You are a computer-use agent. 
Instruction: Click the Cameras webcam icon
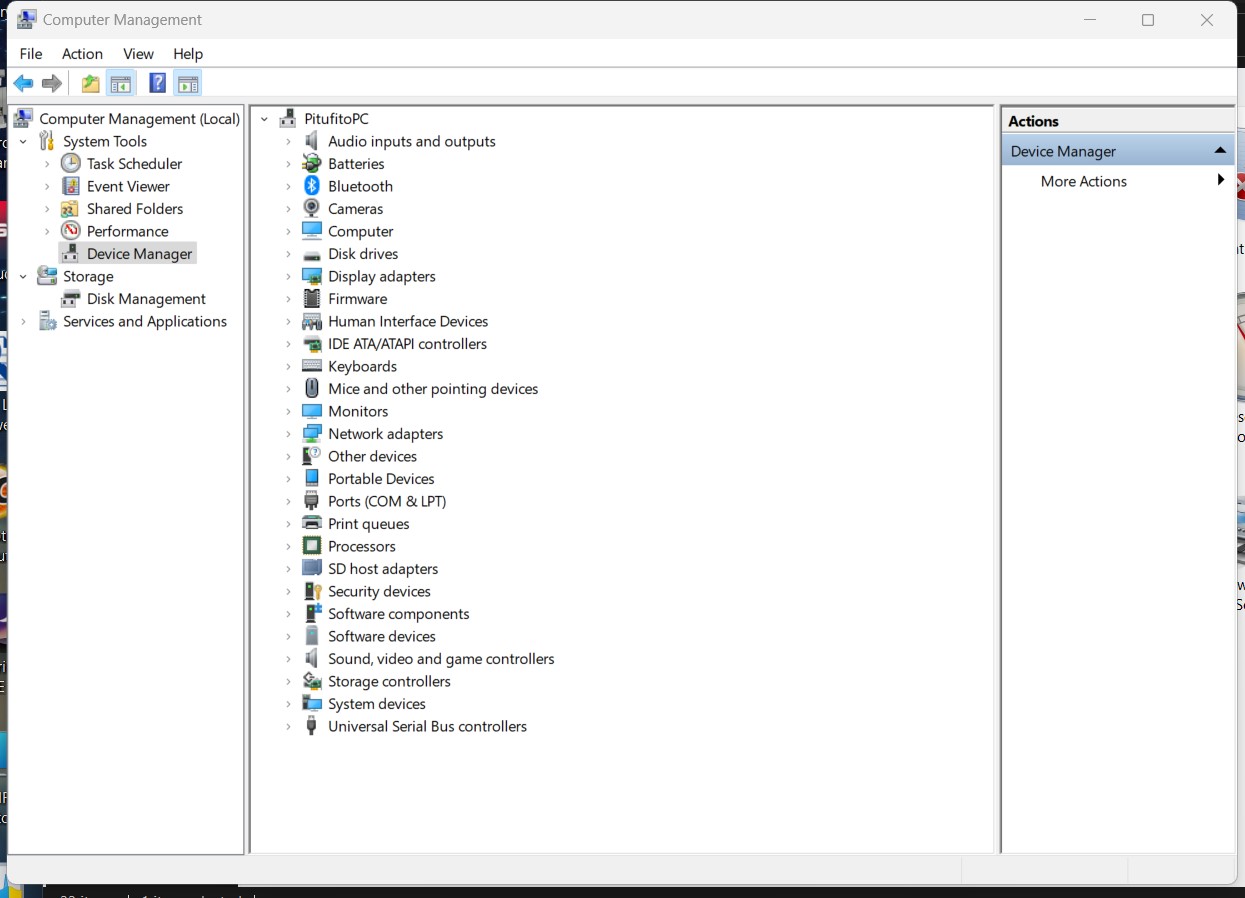(312, 208)
